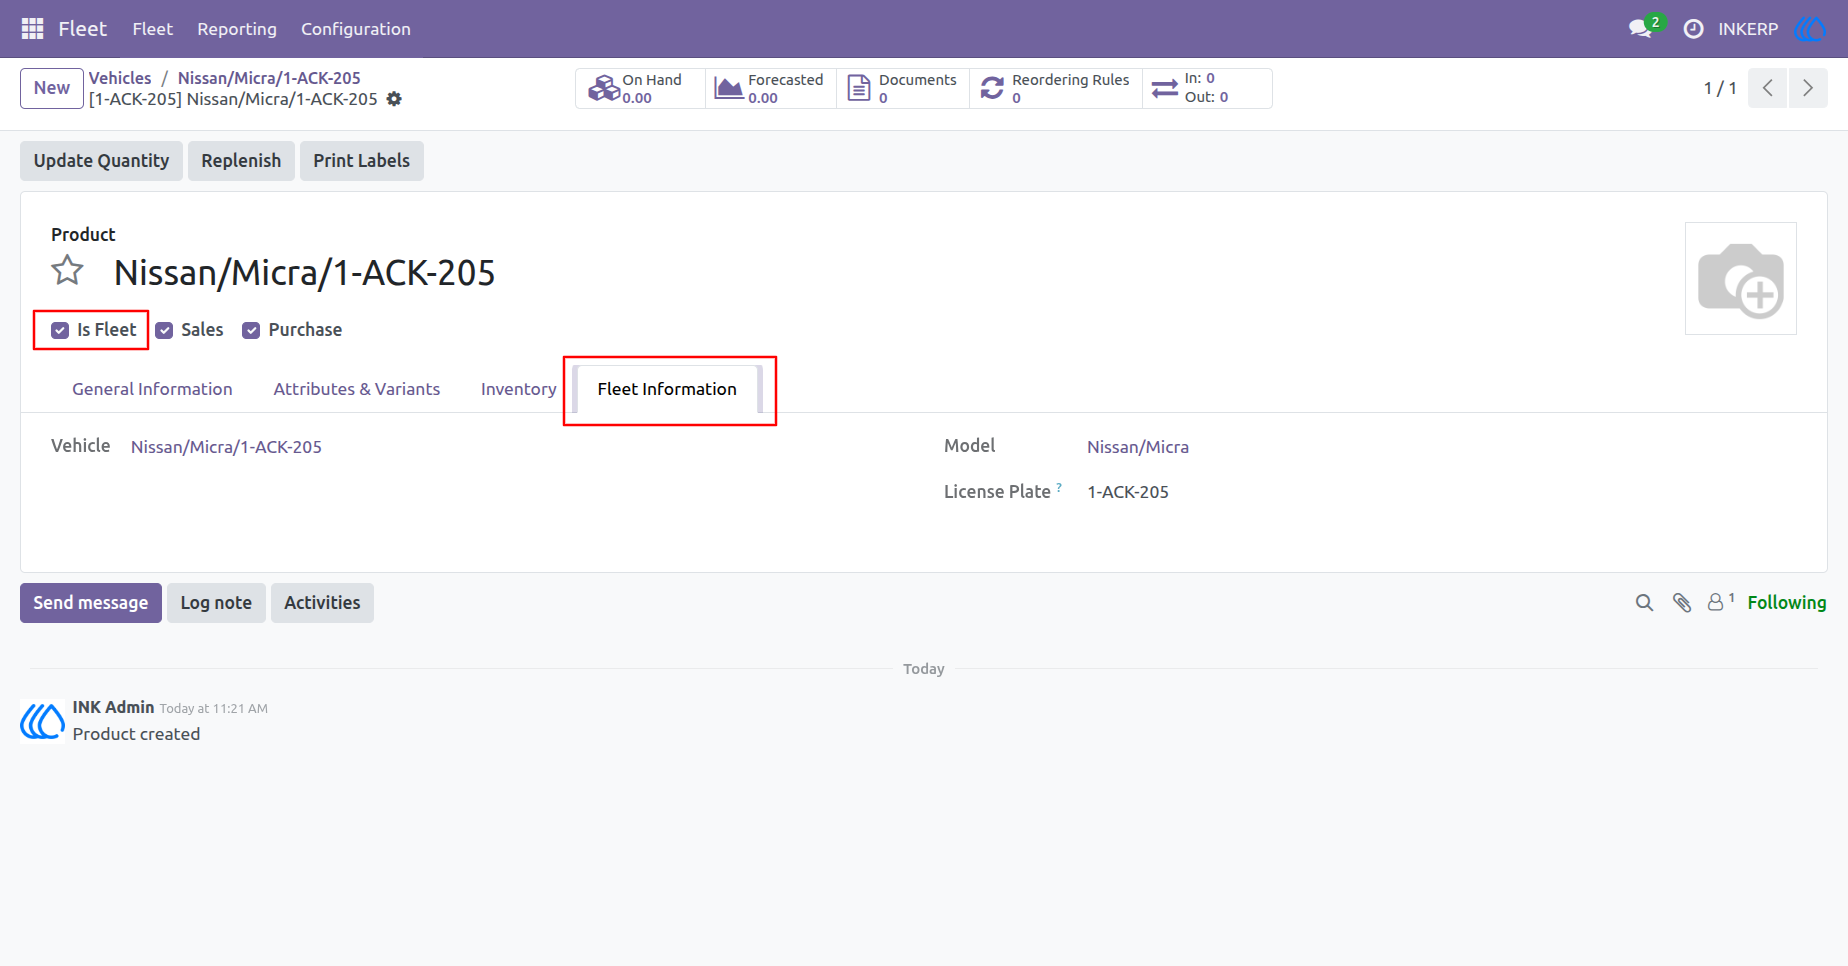Open the Nissan/Micra model link

point(1138,447)
